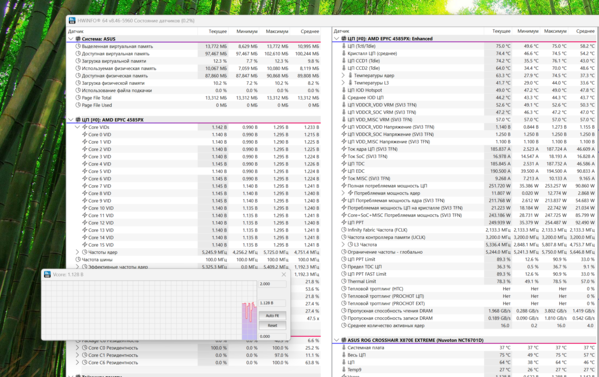Expand the Температуры ядер group
The width and height of the screenshot is (599, 377).
coord(343,76)
